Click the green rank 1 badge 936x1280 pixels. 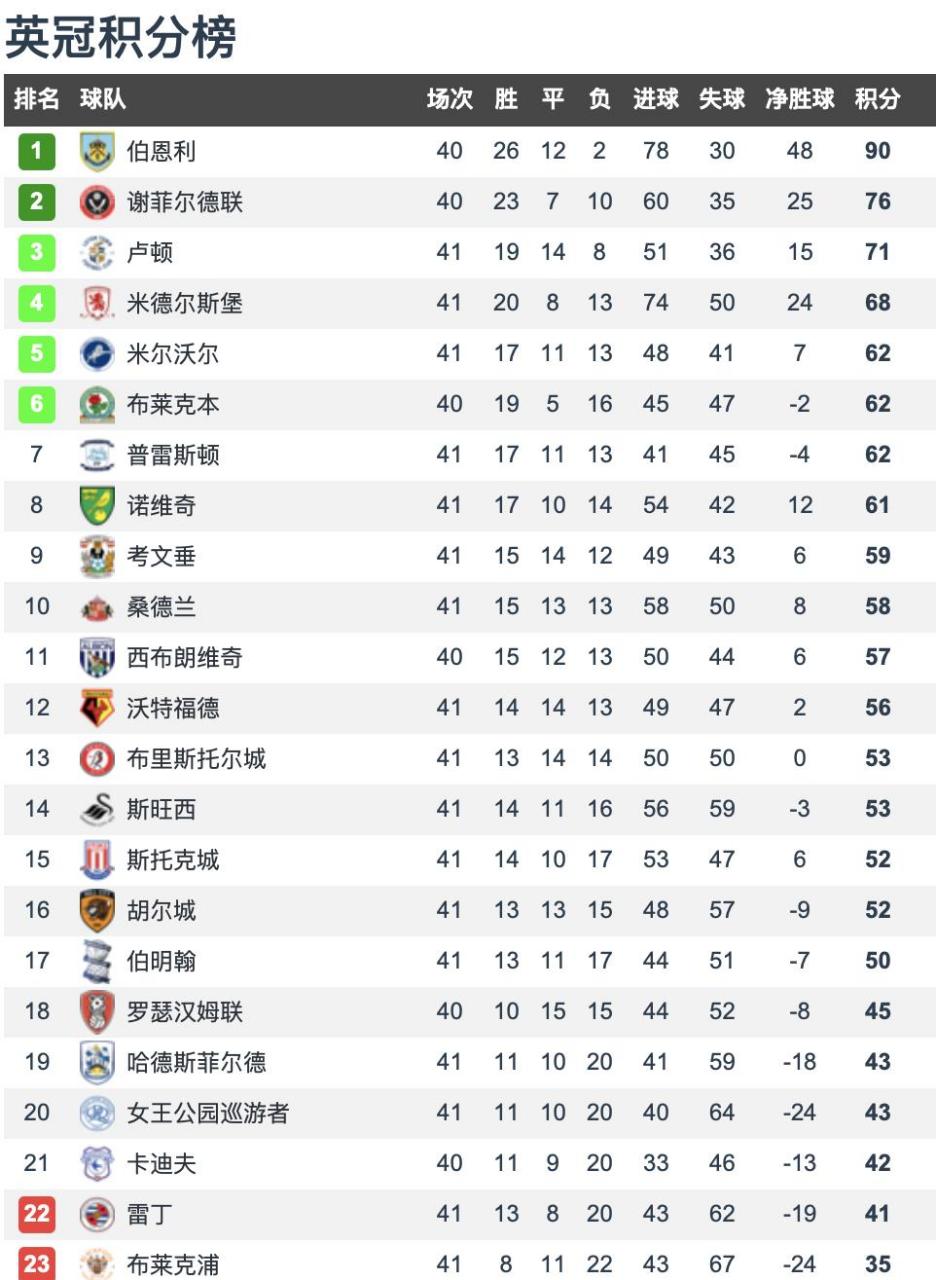[x=36, y=152]
